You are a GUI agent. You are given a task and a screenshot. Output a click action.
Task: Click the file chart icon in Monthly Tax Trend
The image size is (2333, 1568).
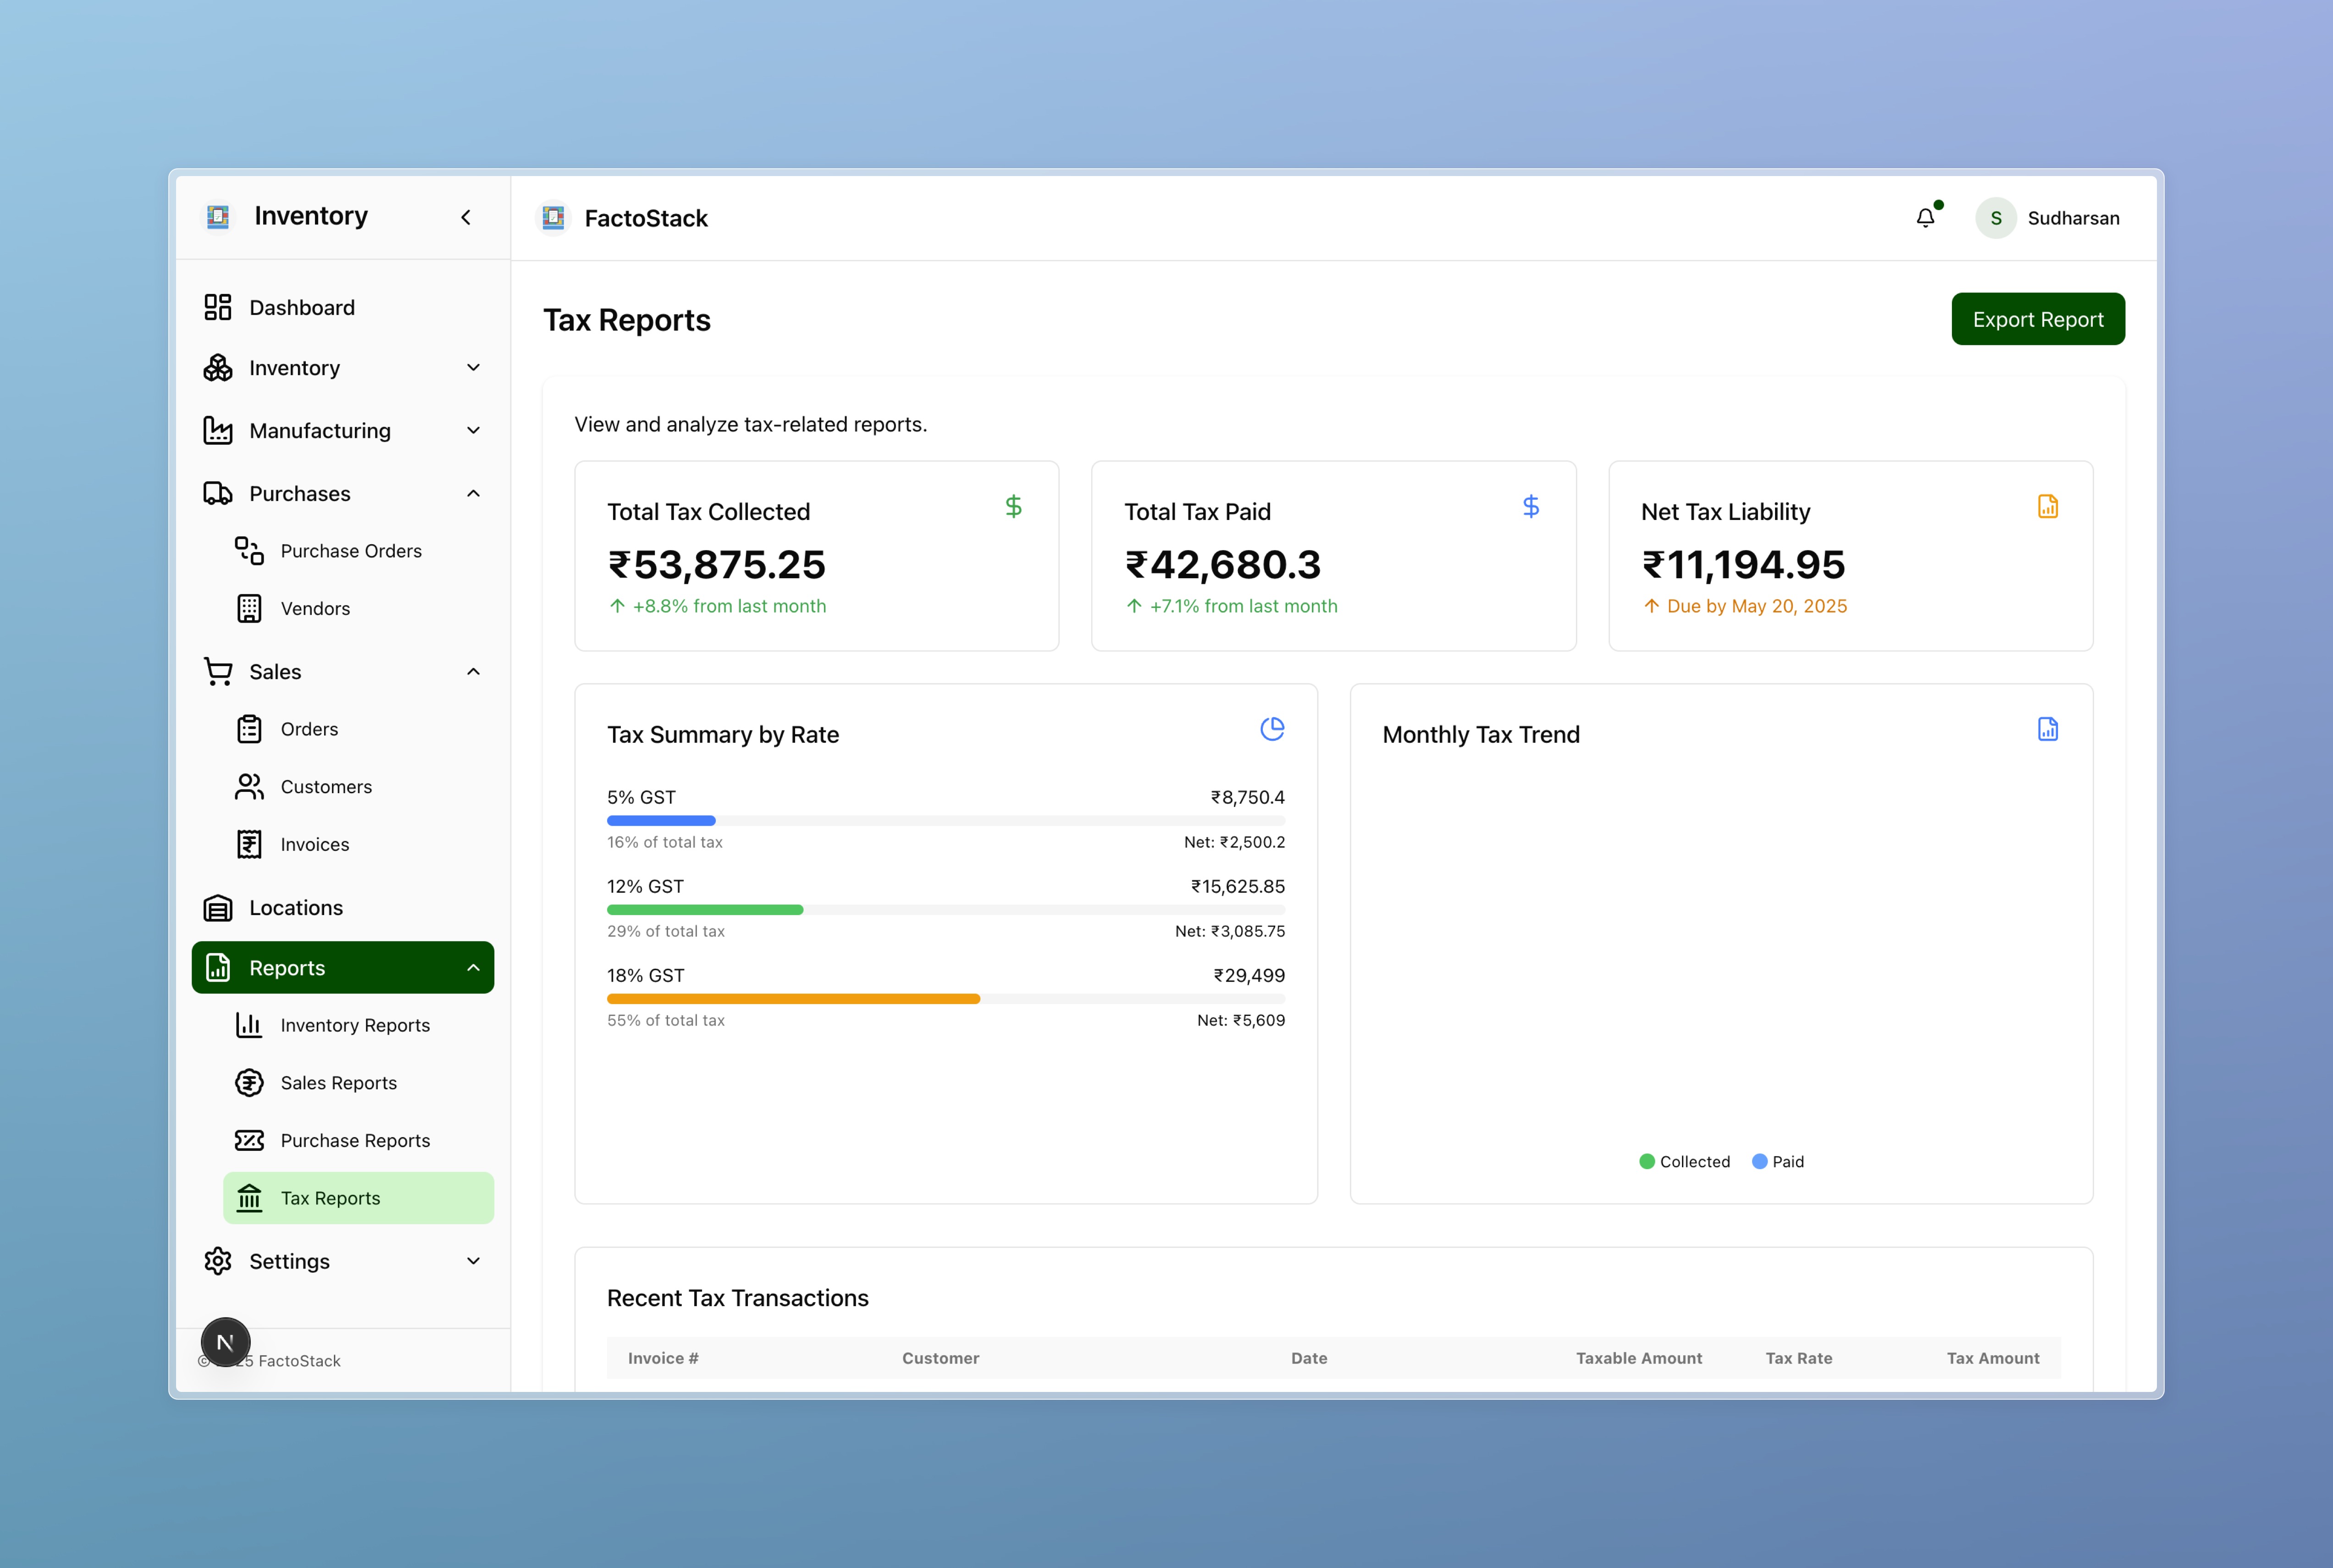pyautogui.click(x=2047, y=729)
